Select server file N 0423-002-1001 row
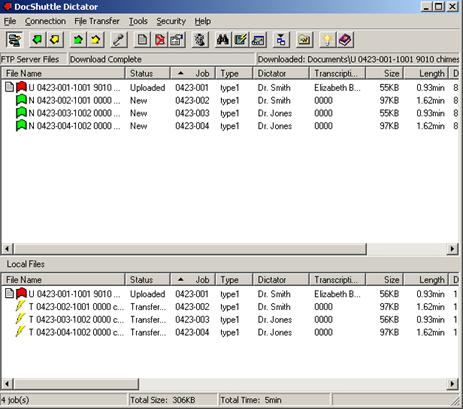This screenshot has height=409, width=463. (x=230, y=100)
